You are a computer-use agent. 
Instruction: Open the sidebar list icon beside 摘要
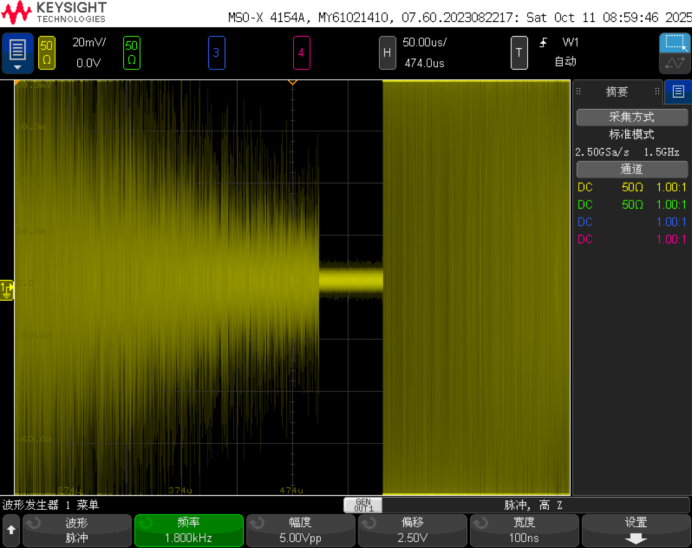[x=678, y=92]
